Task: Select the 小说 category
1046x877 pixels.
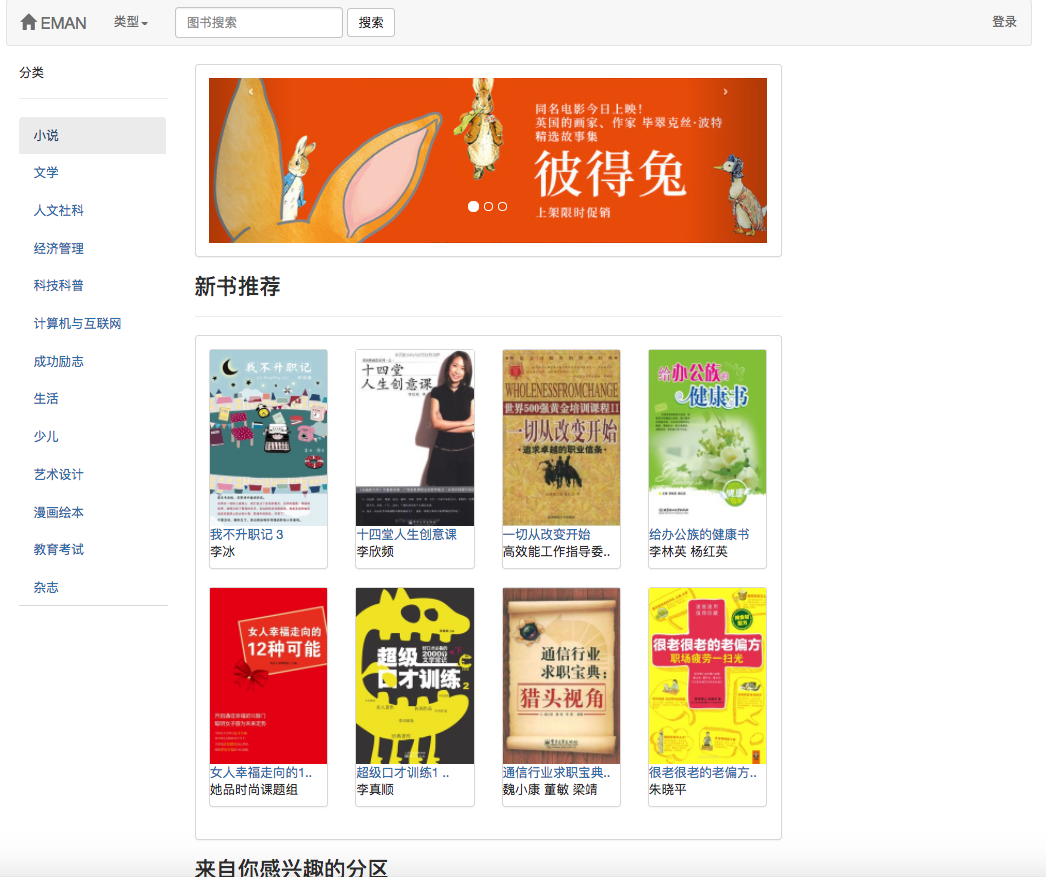Action: 92,135
